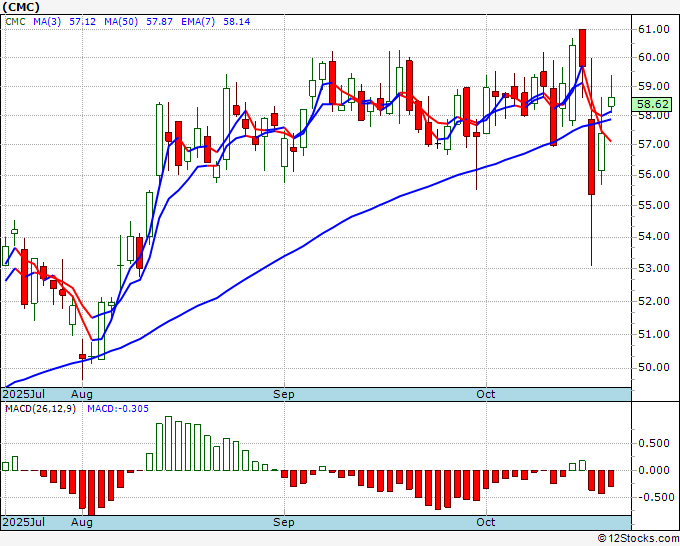Image resolution: width=680 pixels, height=546 pixels.
Task: Click the last green candle near 58.62
Action: click(x=611, y=101)
